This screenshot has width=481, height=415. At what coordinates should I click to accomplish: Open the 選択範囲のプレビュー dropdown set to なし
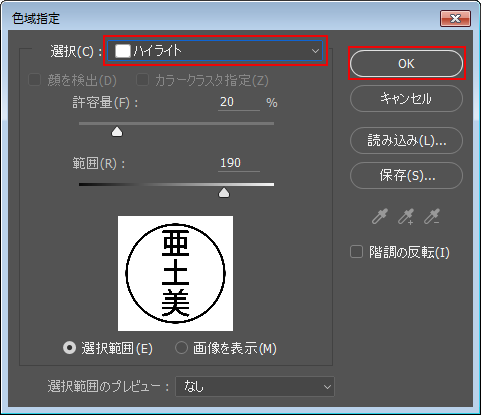point(255,387)
